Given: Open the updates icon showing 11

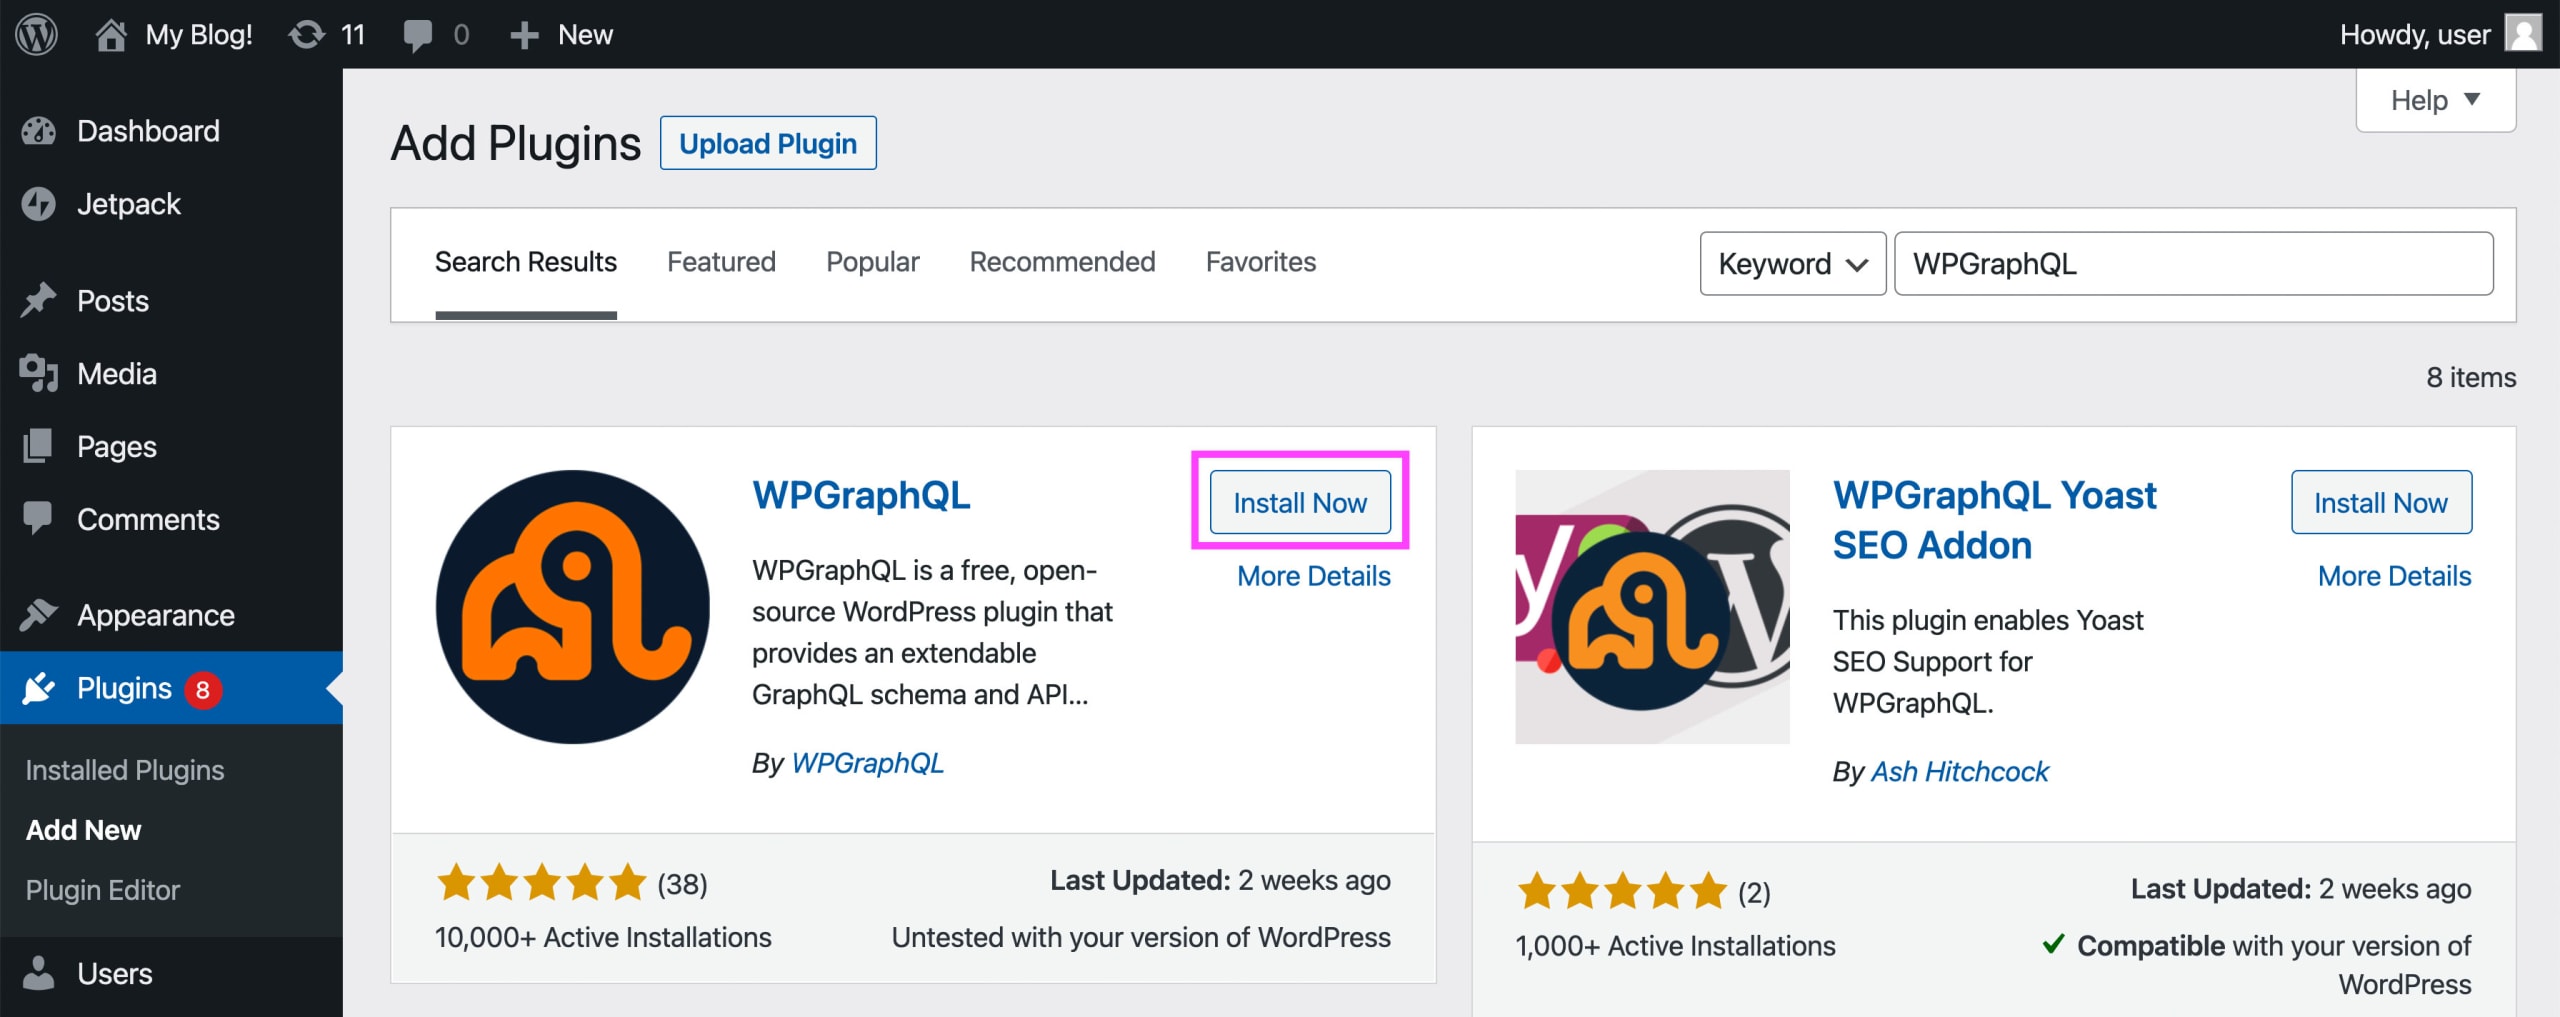Looking at the screenshot, I should click(x=307, y=34).
